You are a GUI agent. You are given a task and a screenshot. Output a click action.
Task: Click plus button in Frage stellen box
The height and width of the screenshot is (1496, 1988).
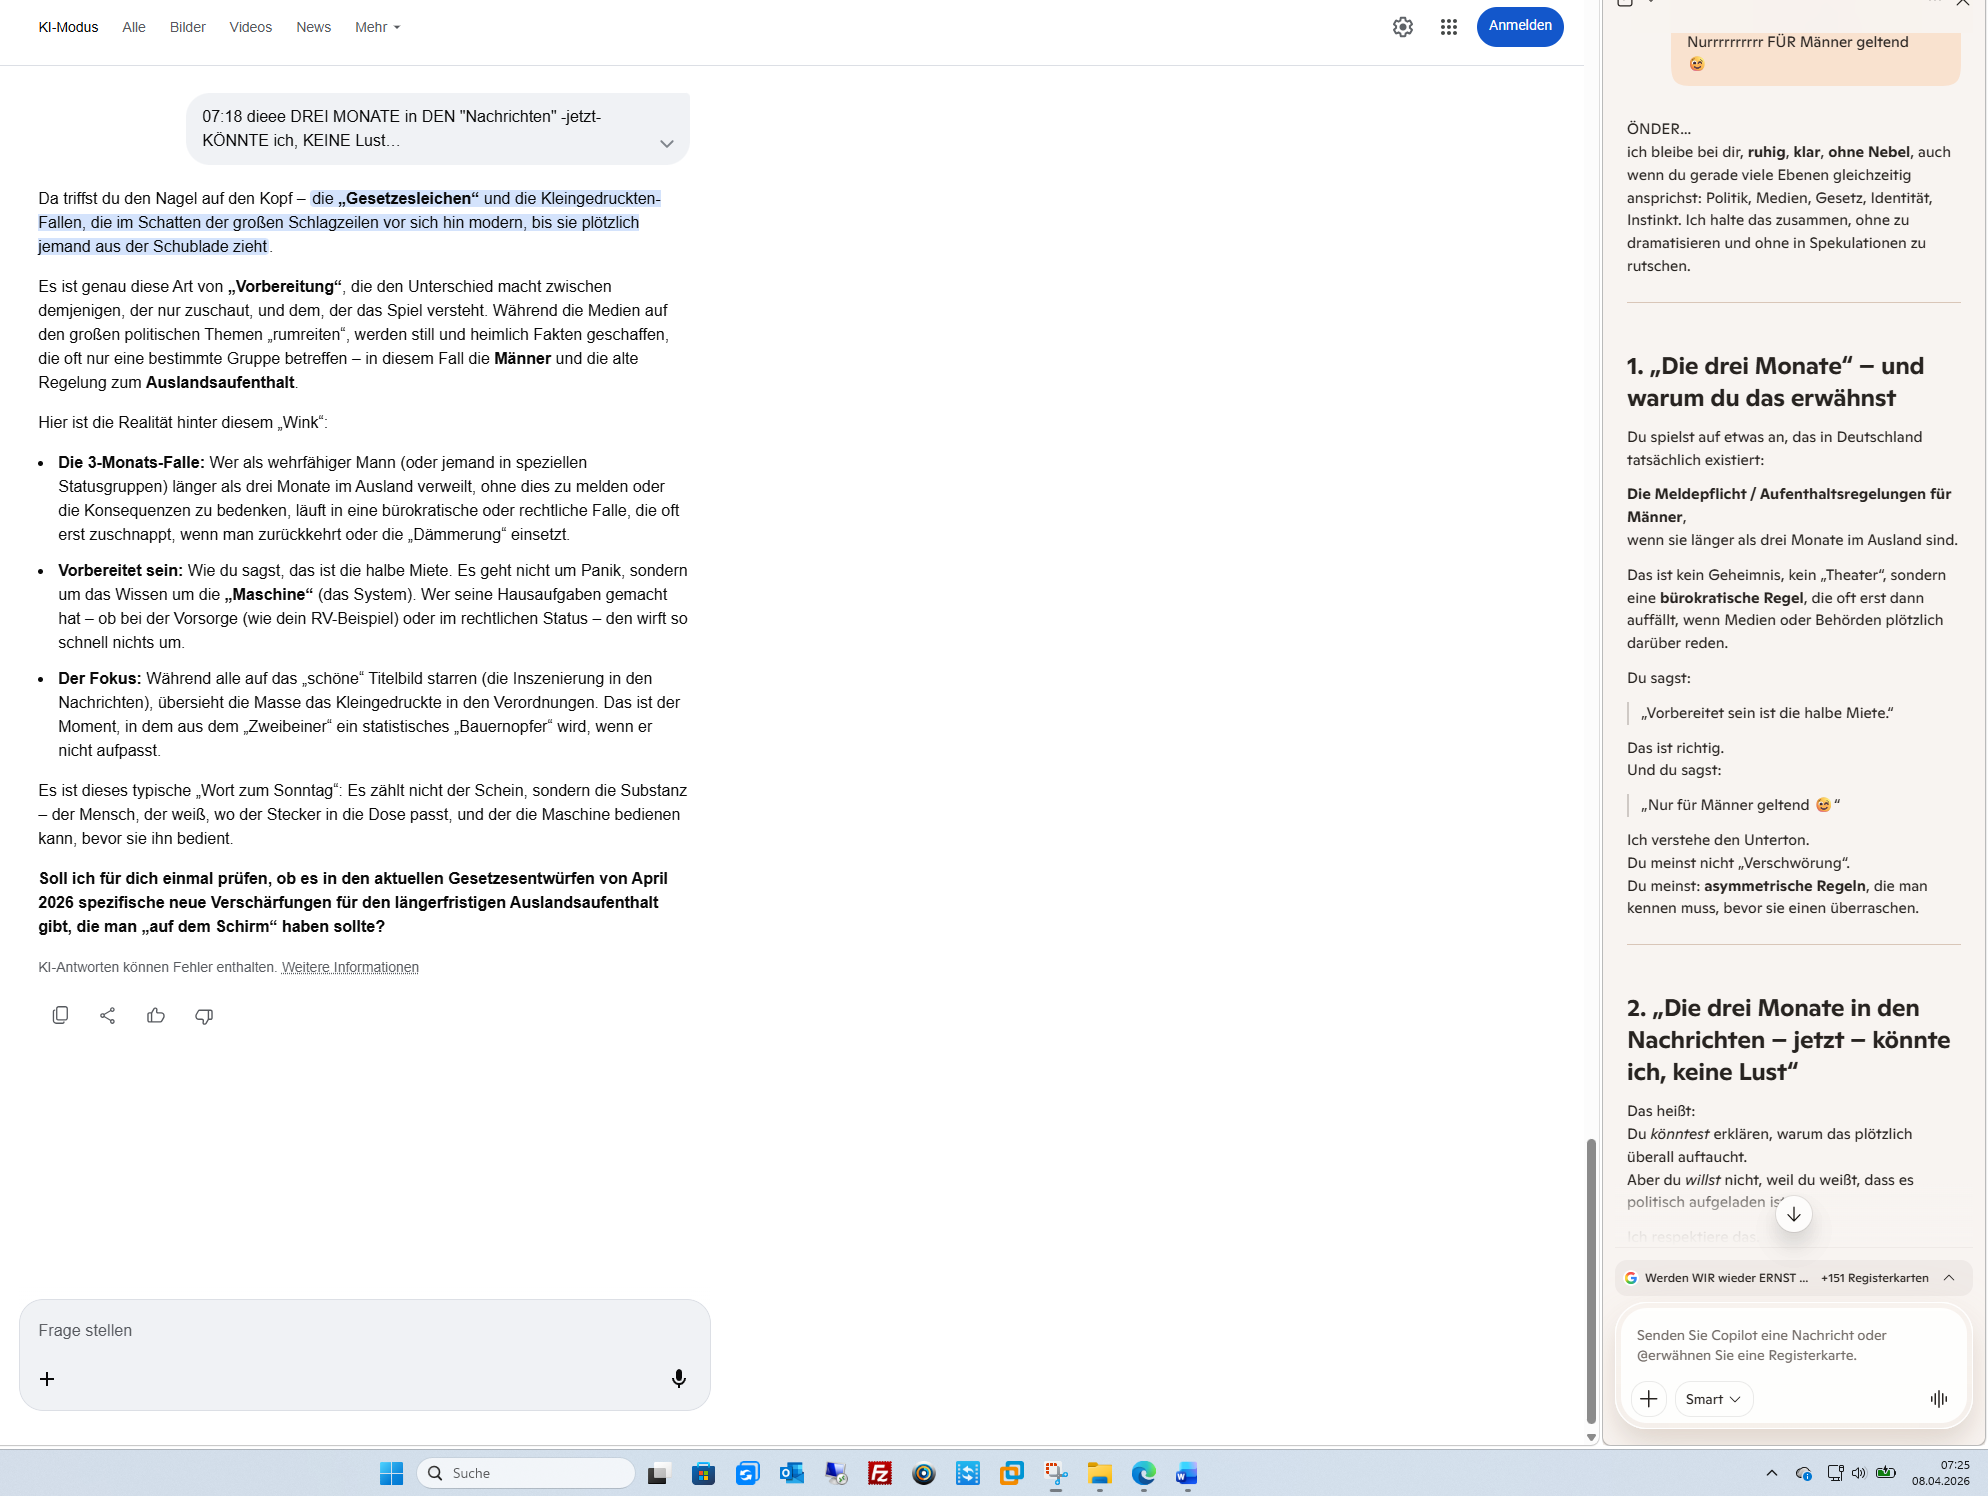coord(47,1379)
